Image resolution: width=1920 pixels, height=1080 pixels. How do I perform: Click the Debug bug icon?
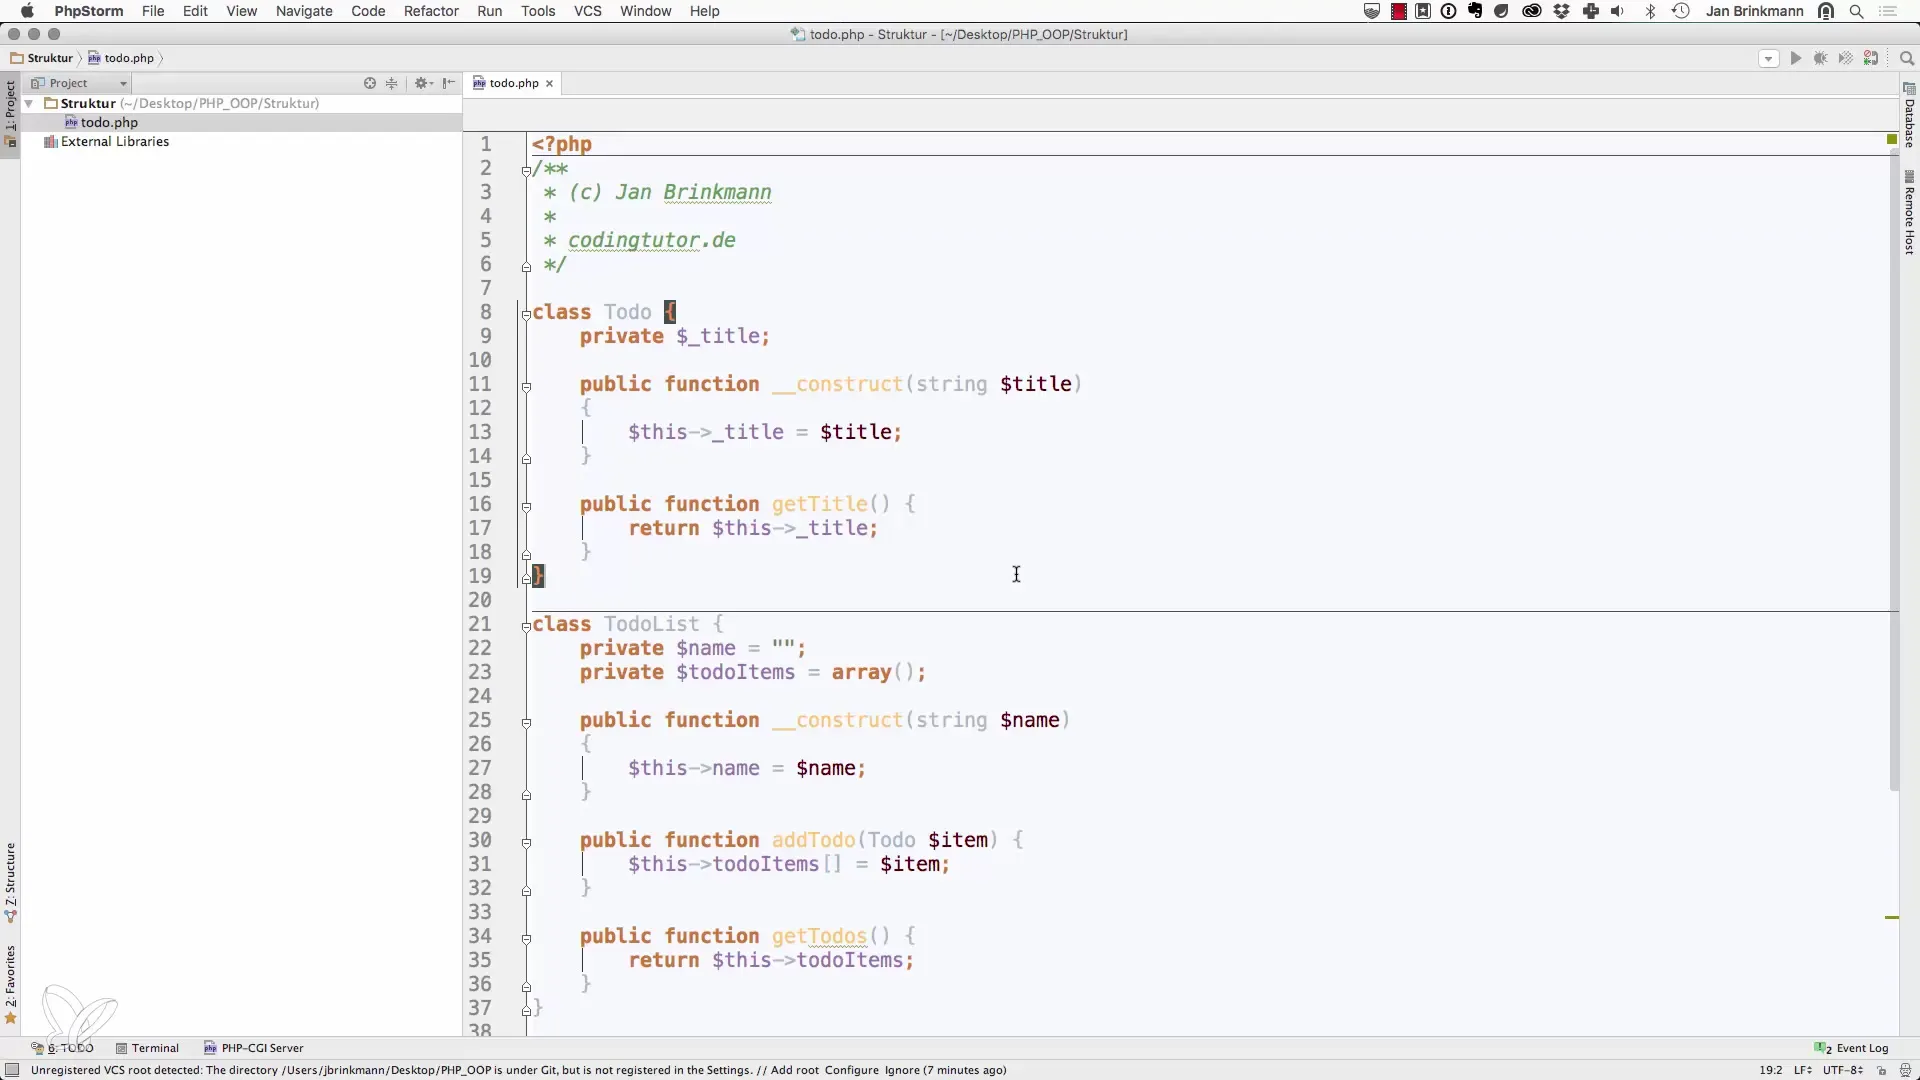tap(1821, 59)
